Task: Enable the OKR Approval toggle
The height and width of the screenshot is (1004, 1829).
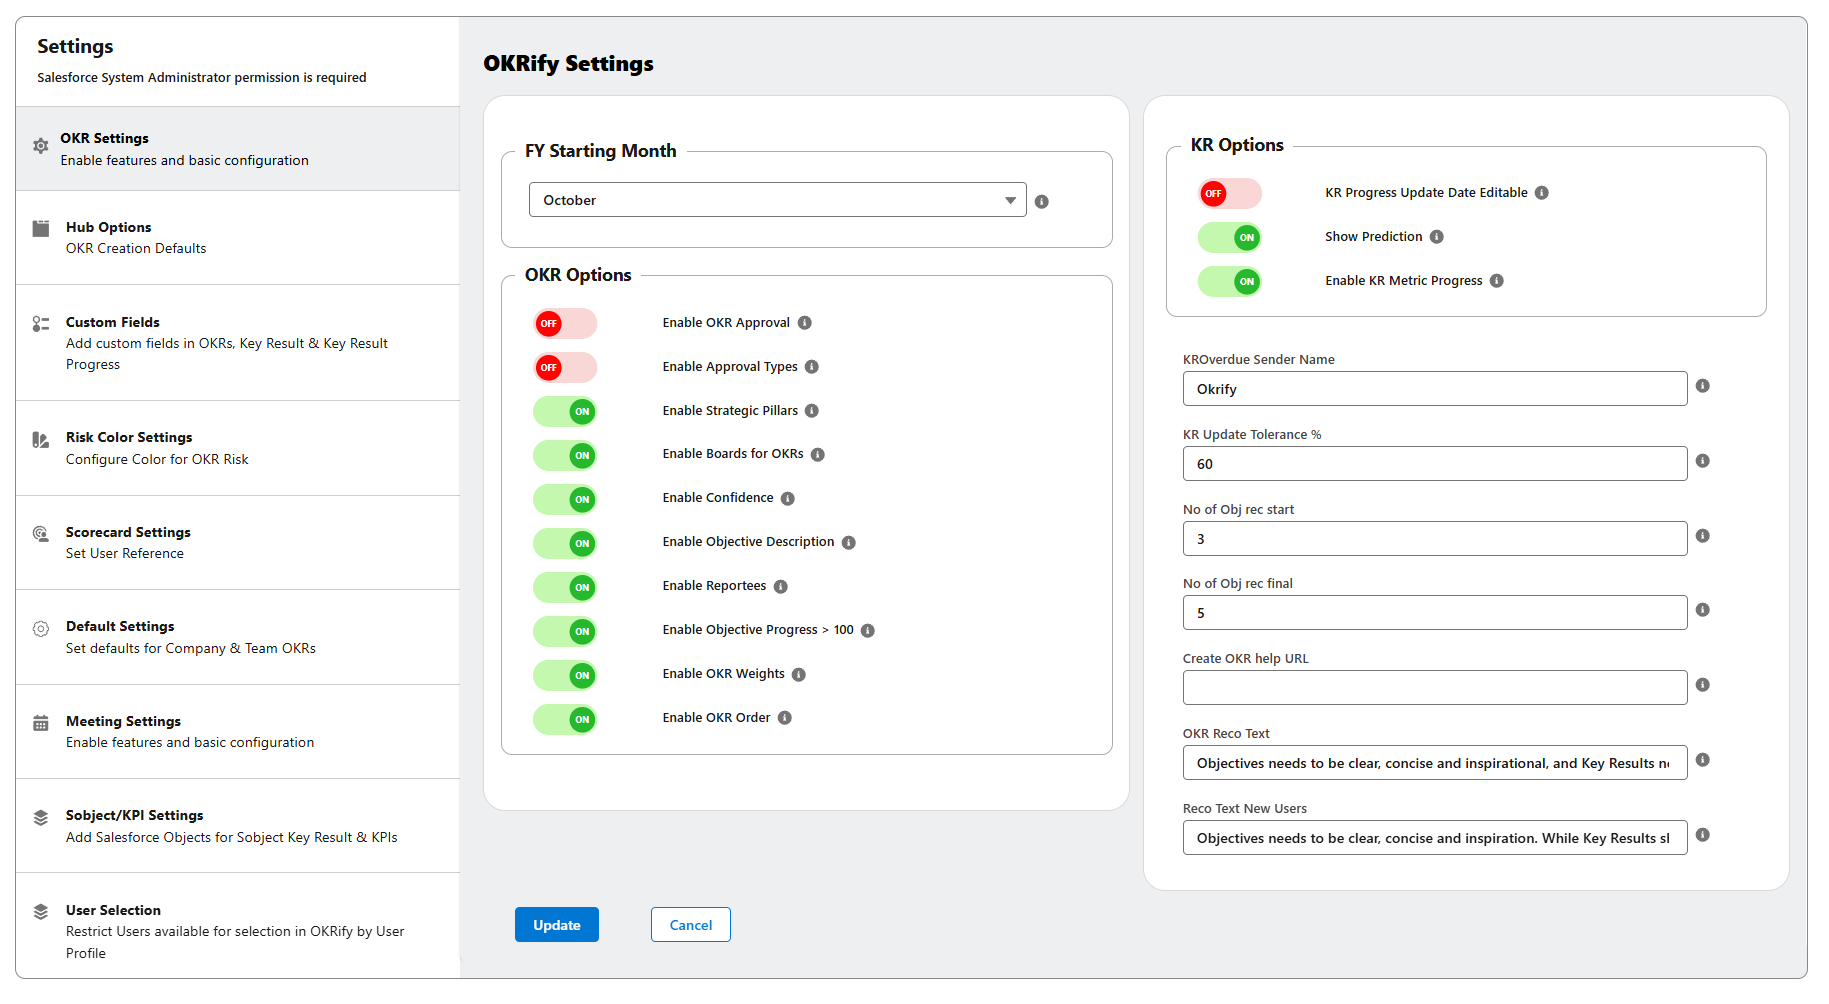Action: [564, 323]
